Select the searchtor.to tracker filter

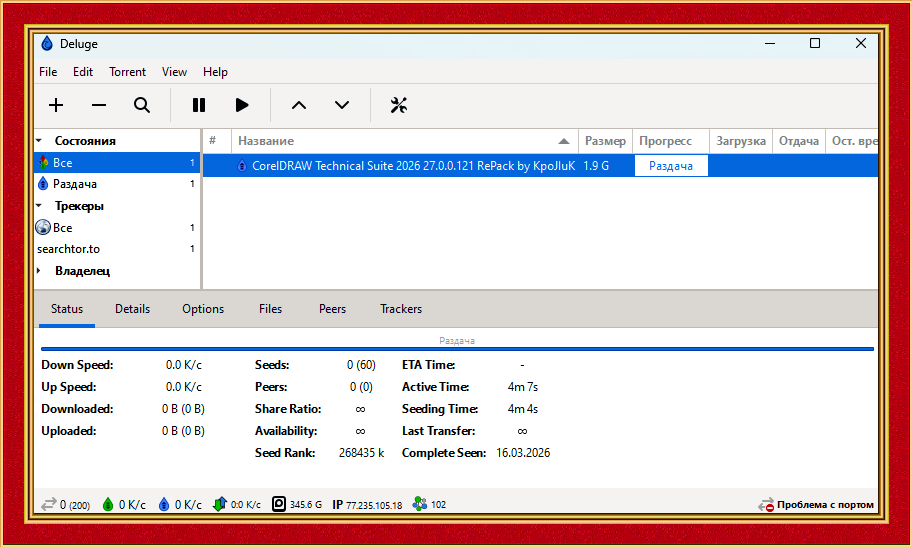(x=117, y=249)
